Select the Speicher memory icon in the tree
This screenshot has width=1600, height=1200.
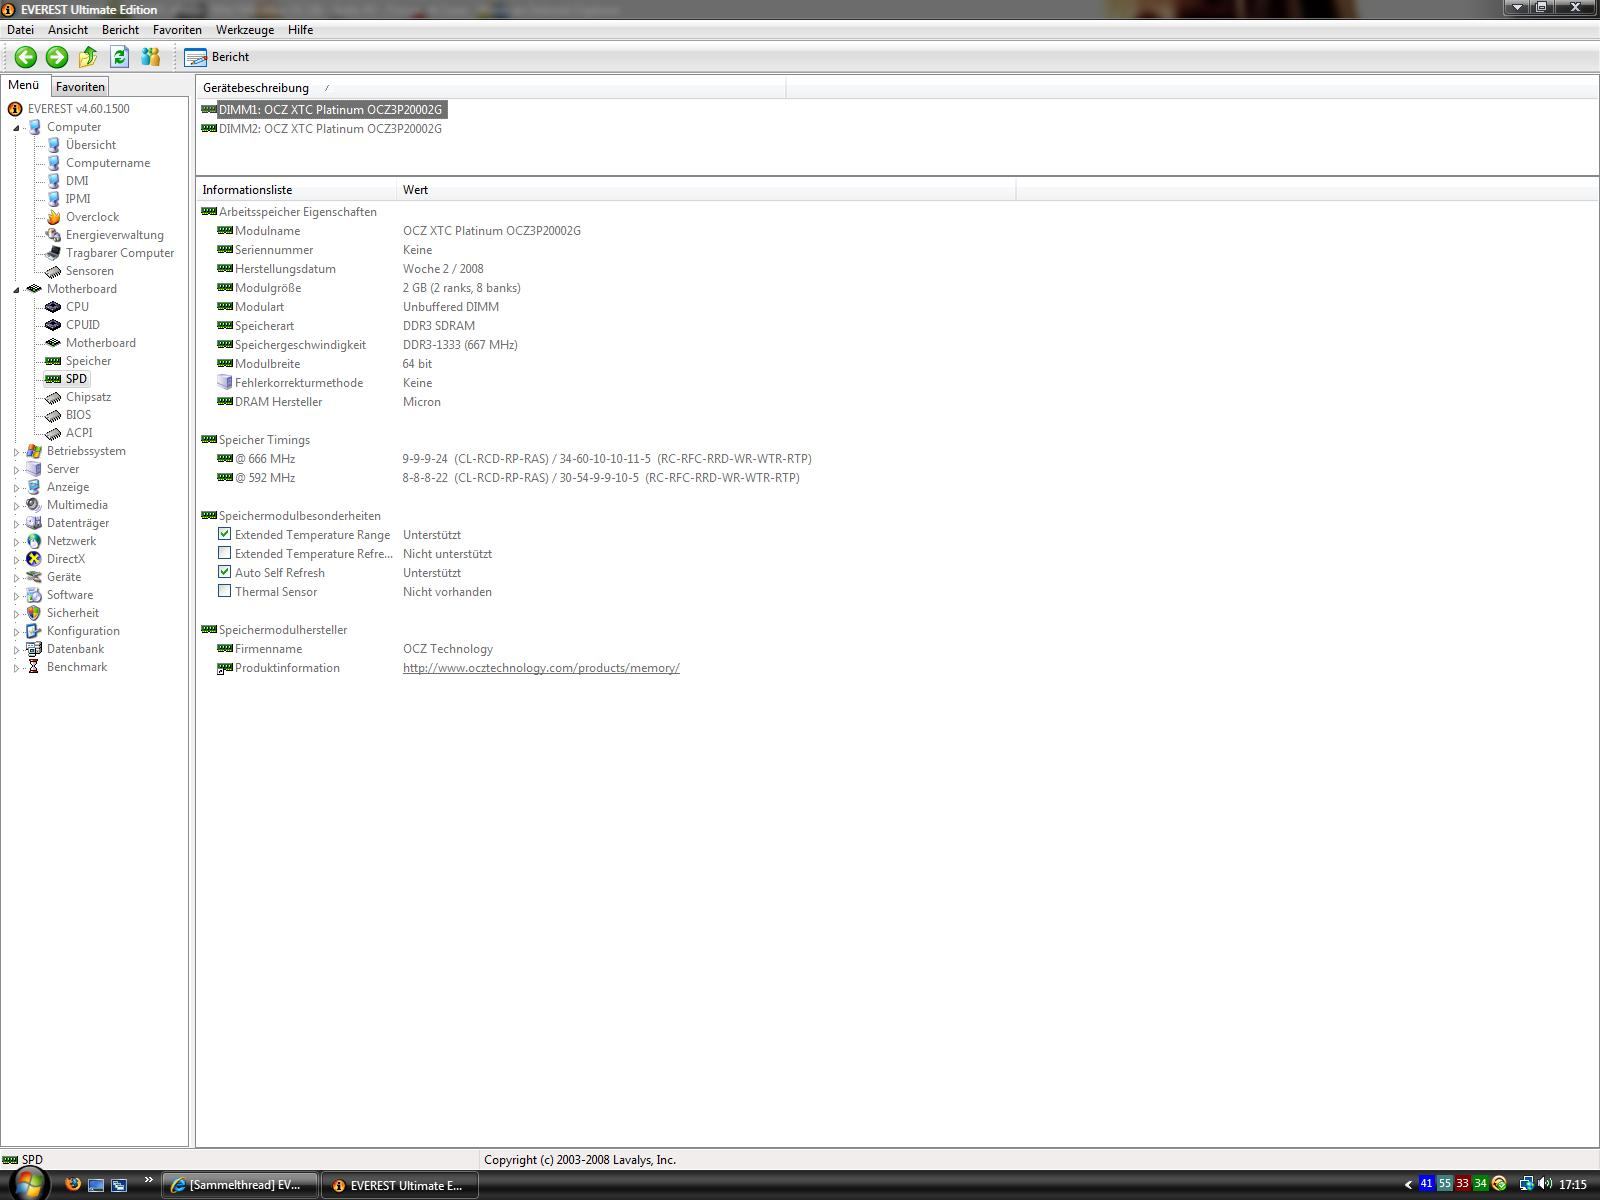pyautogui.click(x=54, y=361)
